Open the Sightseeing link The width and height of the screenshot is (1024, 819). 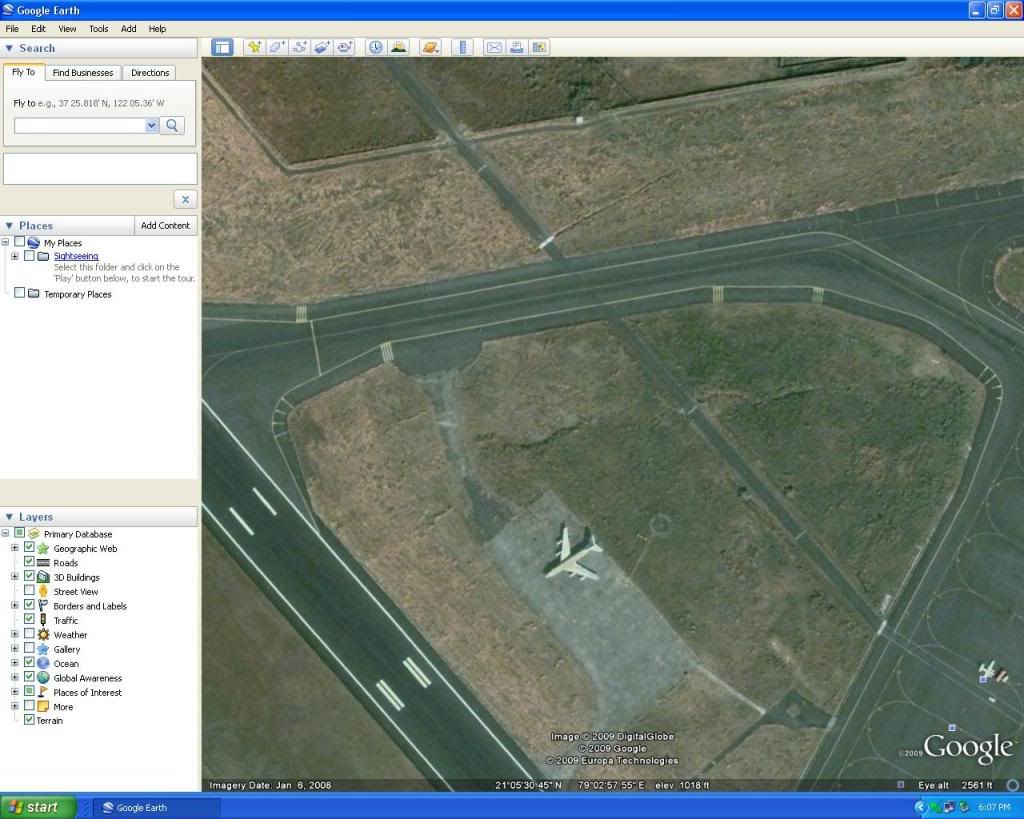point(76,256)
